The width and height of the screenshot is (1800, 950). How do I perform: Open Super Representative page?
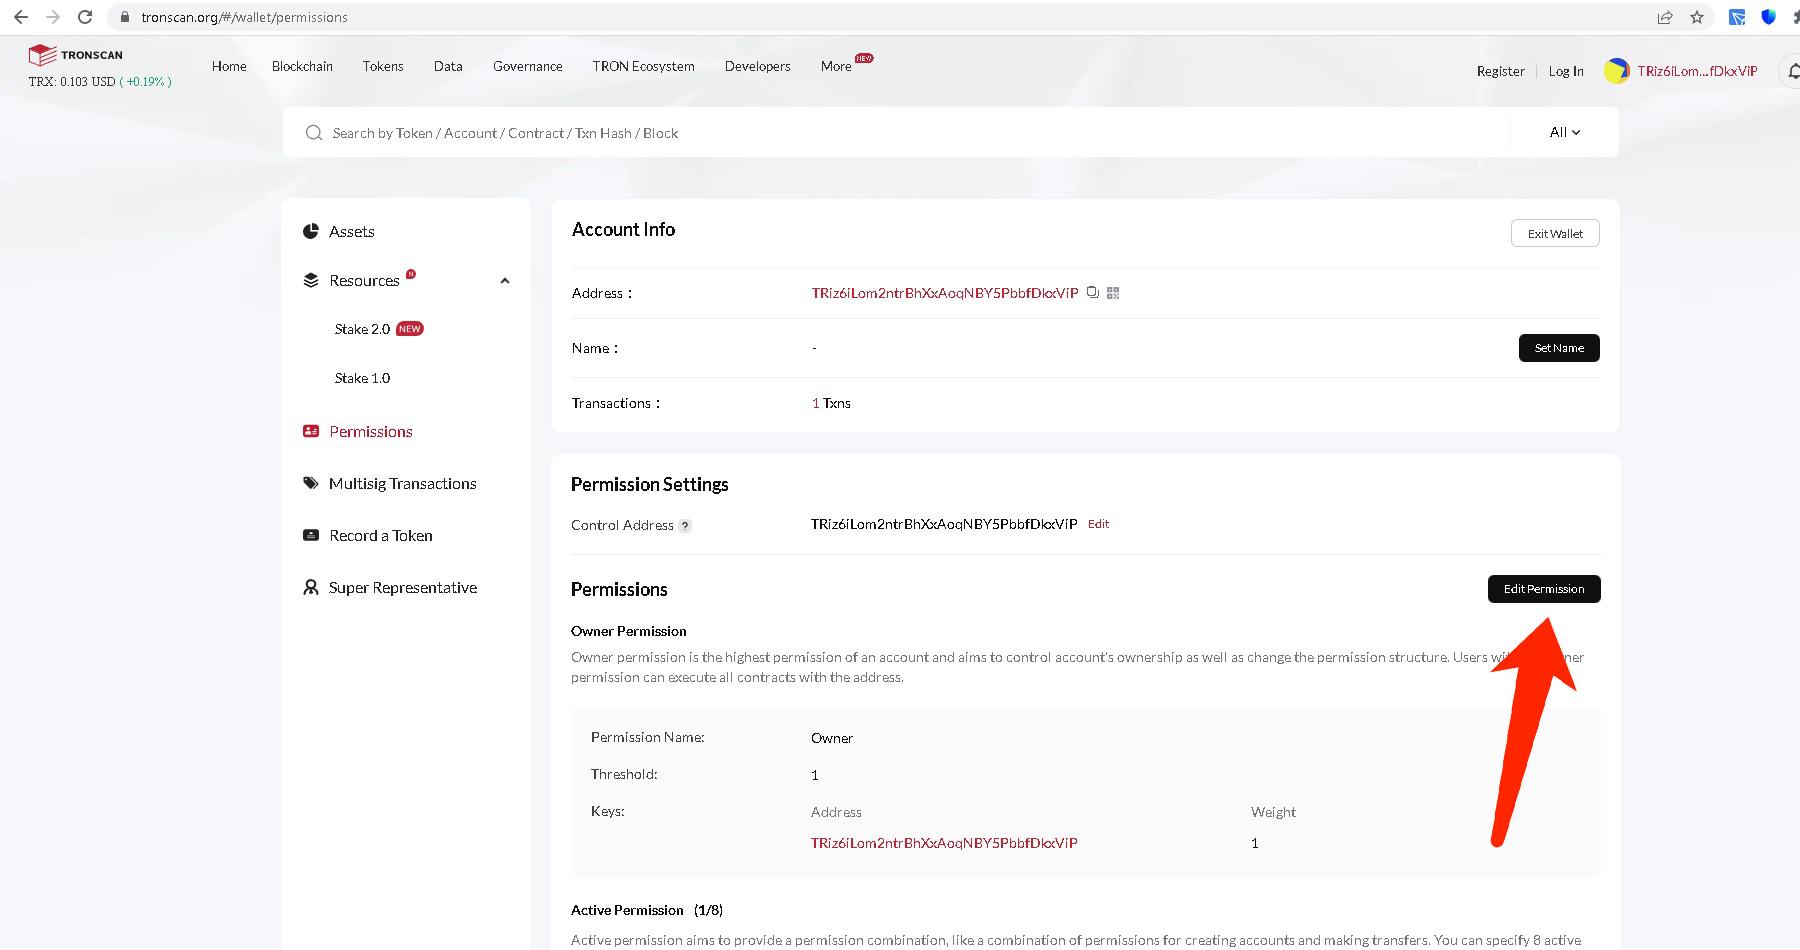pos(403,588)
